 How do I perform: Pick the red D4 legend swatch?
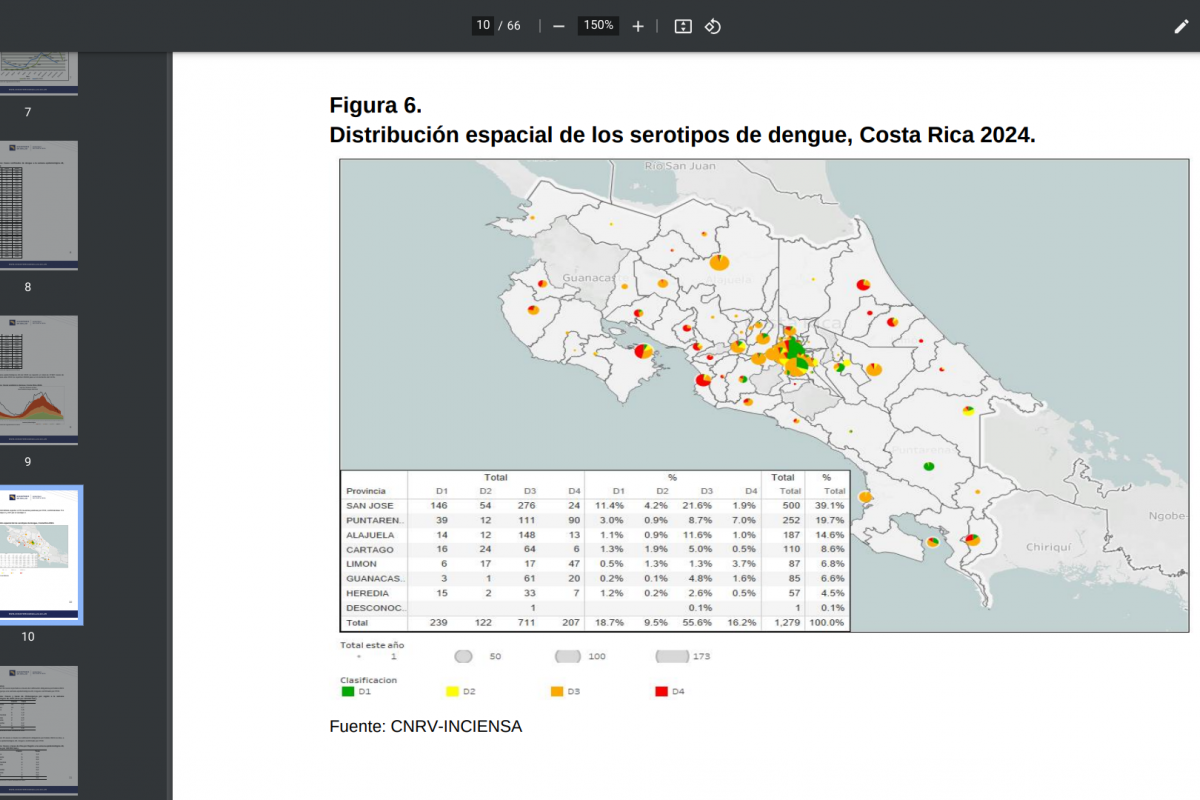point(661,691)
